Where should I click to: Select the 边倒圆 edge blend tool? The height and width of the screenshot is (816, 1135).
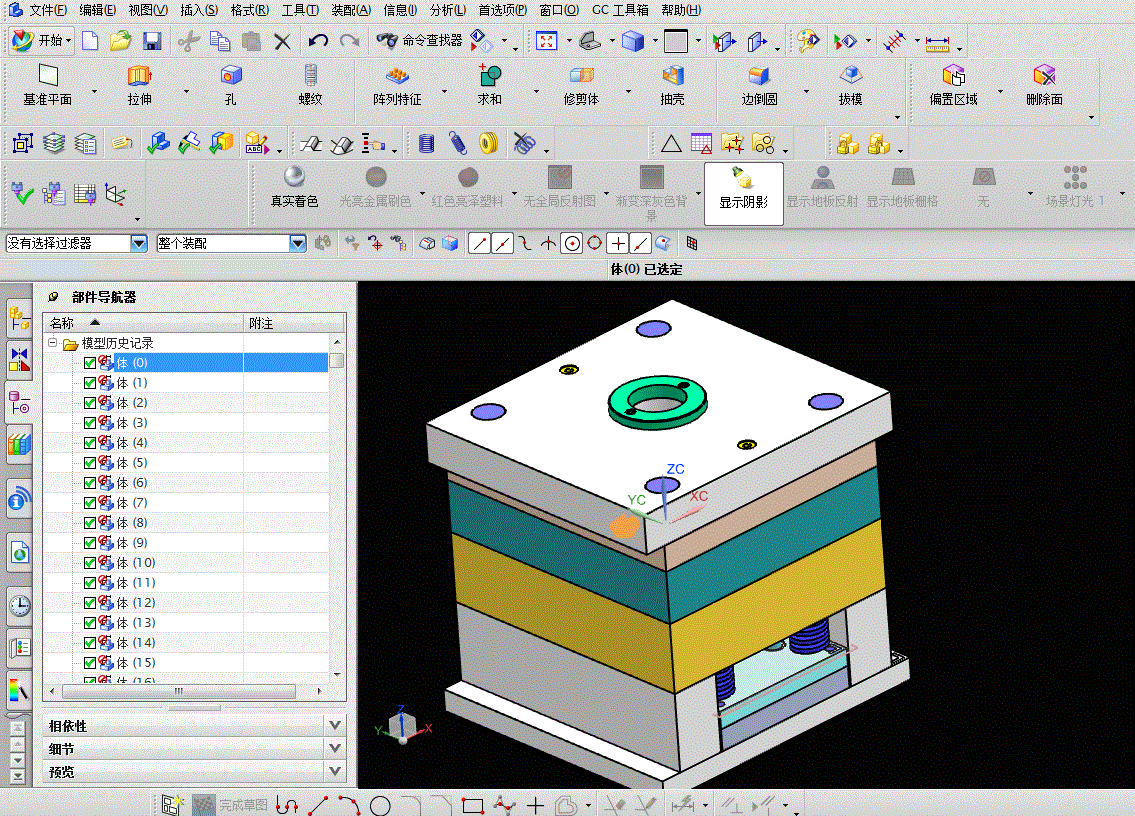[759, 85]
